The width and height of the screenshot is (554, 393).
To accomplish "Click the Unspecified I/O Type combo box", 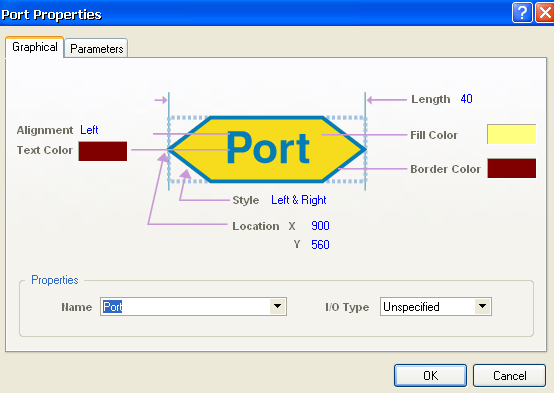I will point(436,306).
